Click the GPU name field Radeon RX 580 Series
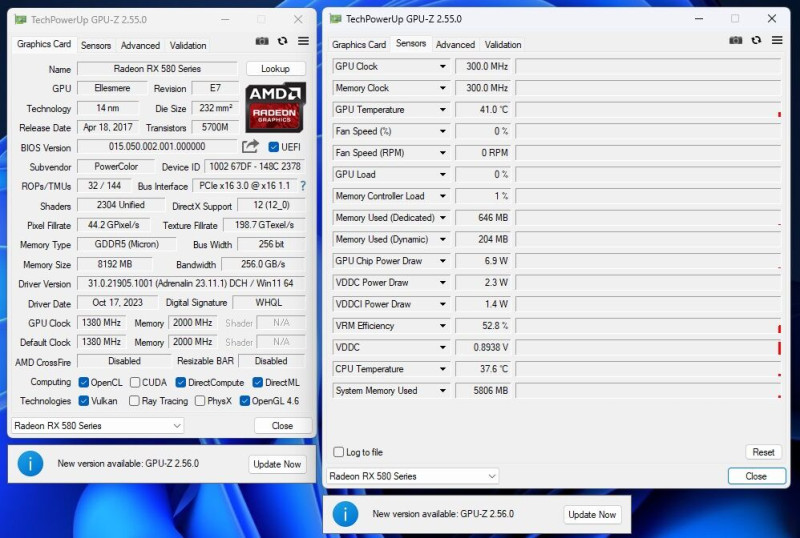 tap(157, 68)
